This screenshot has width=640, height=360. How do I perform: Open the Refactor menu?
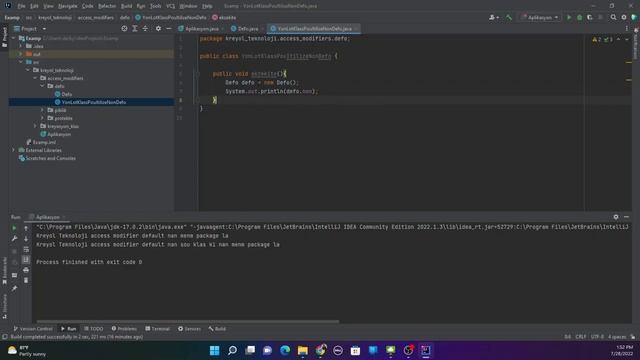[107, 6]
